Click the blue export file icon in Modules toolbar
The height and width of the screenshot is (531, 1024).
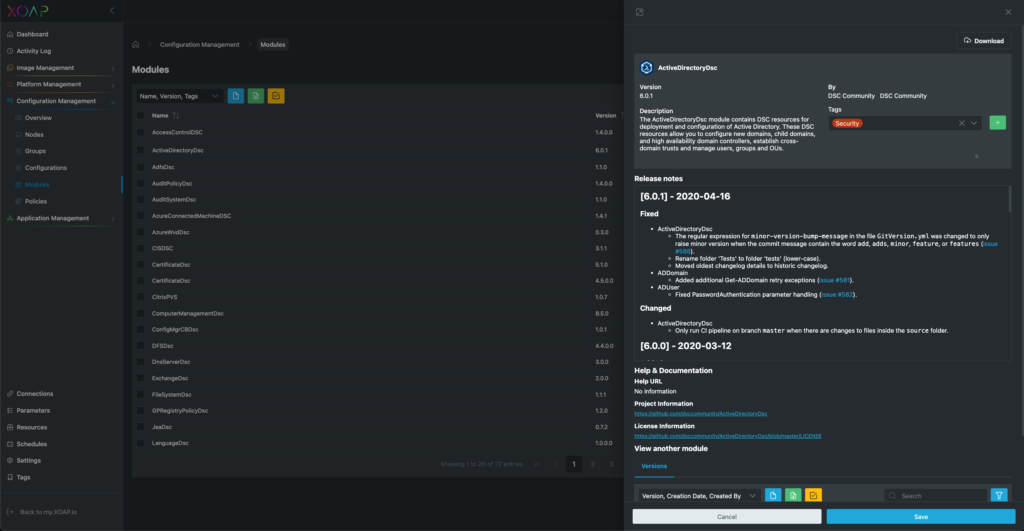tap(236, 96)
